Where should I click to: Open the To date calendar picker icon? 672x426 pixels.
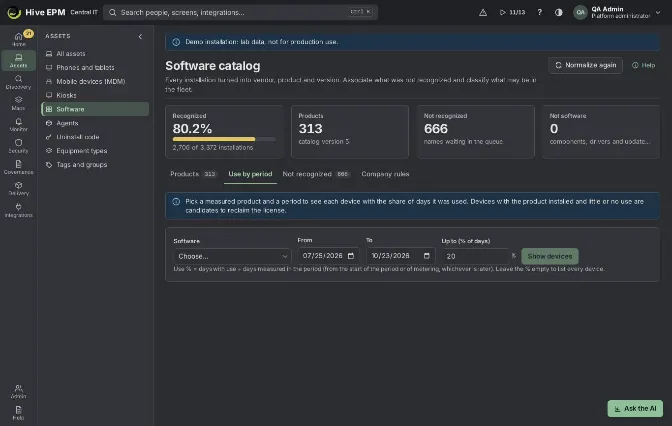coord(426,256)
